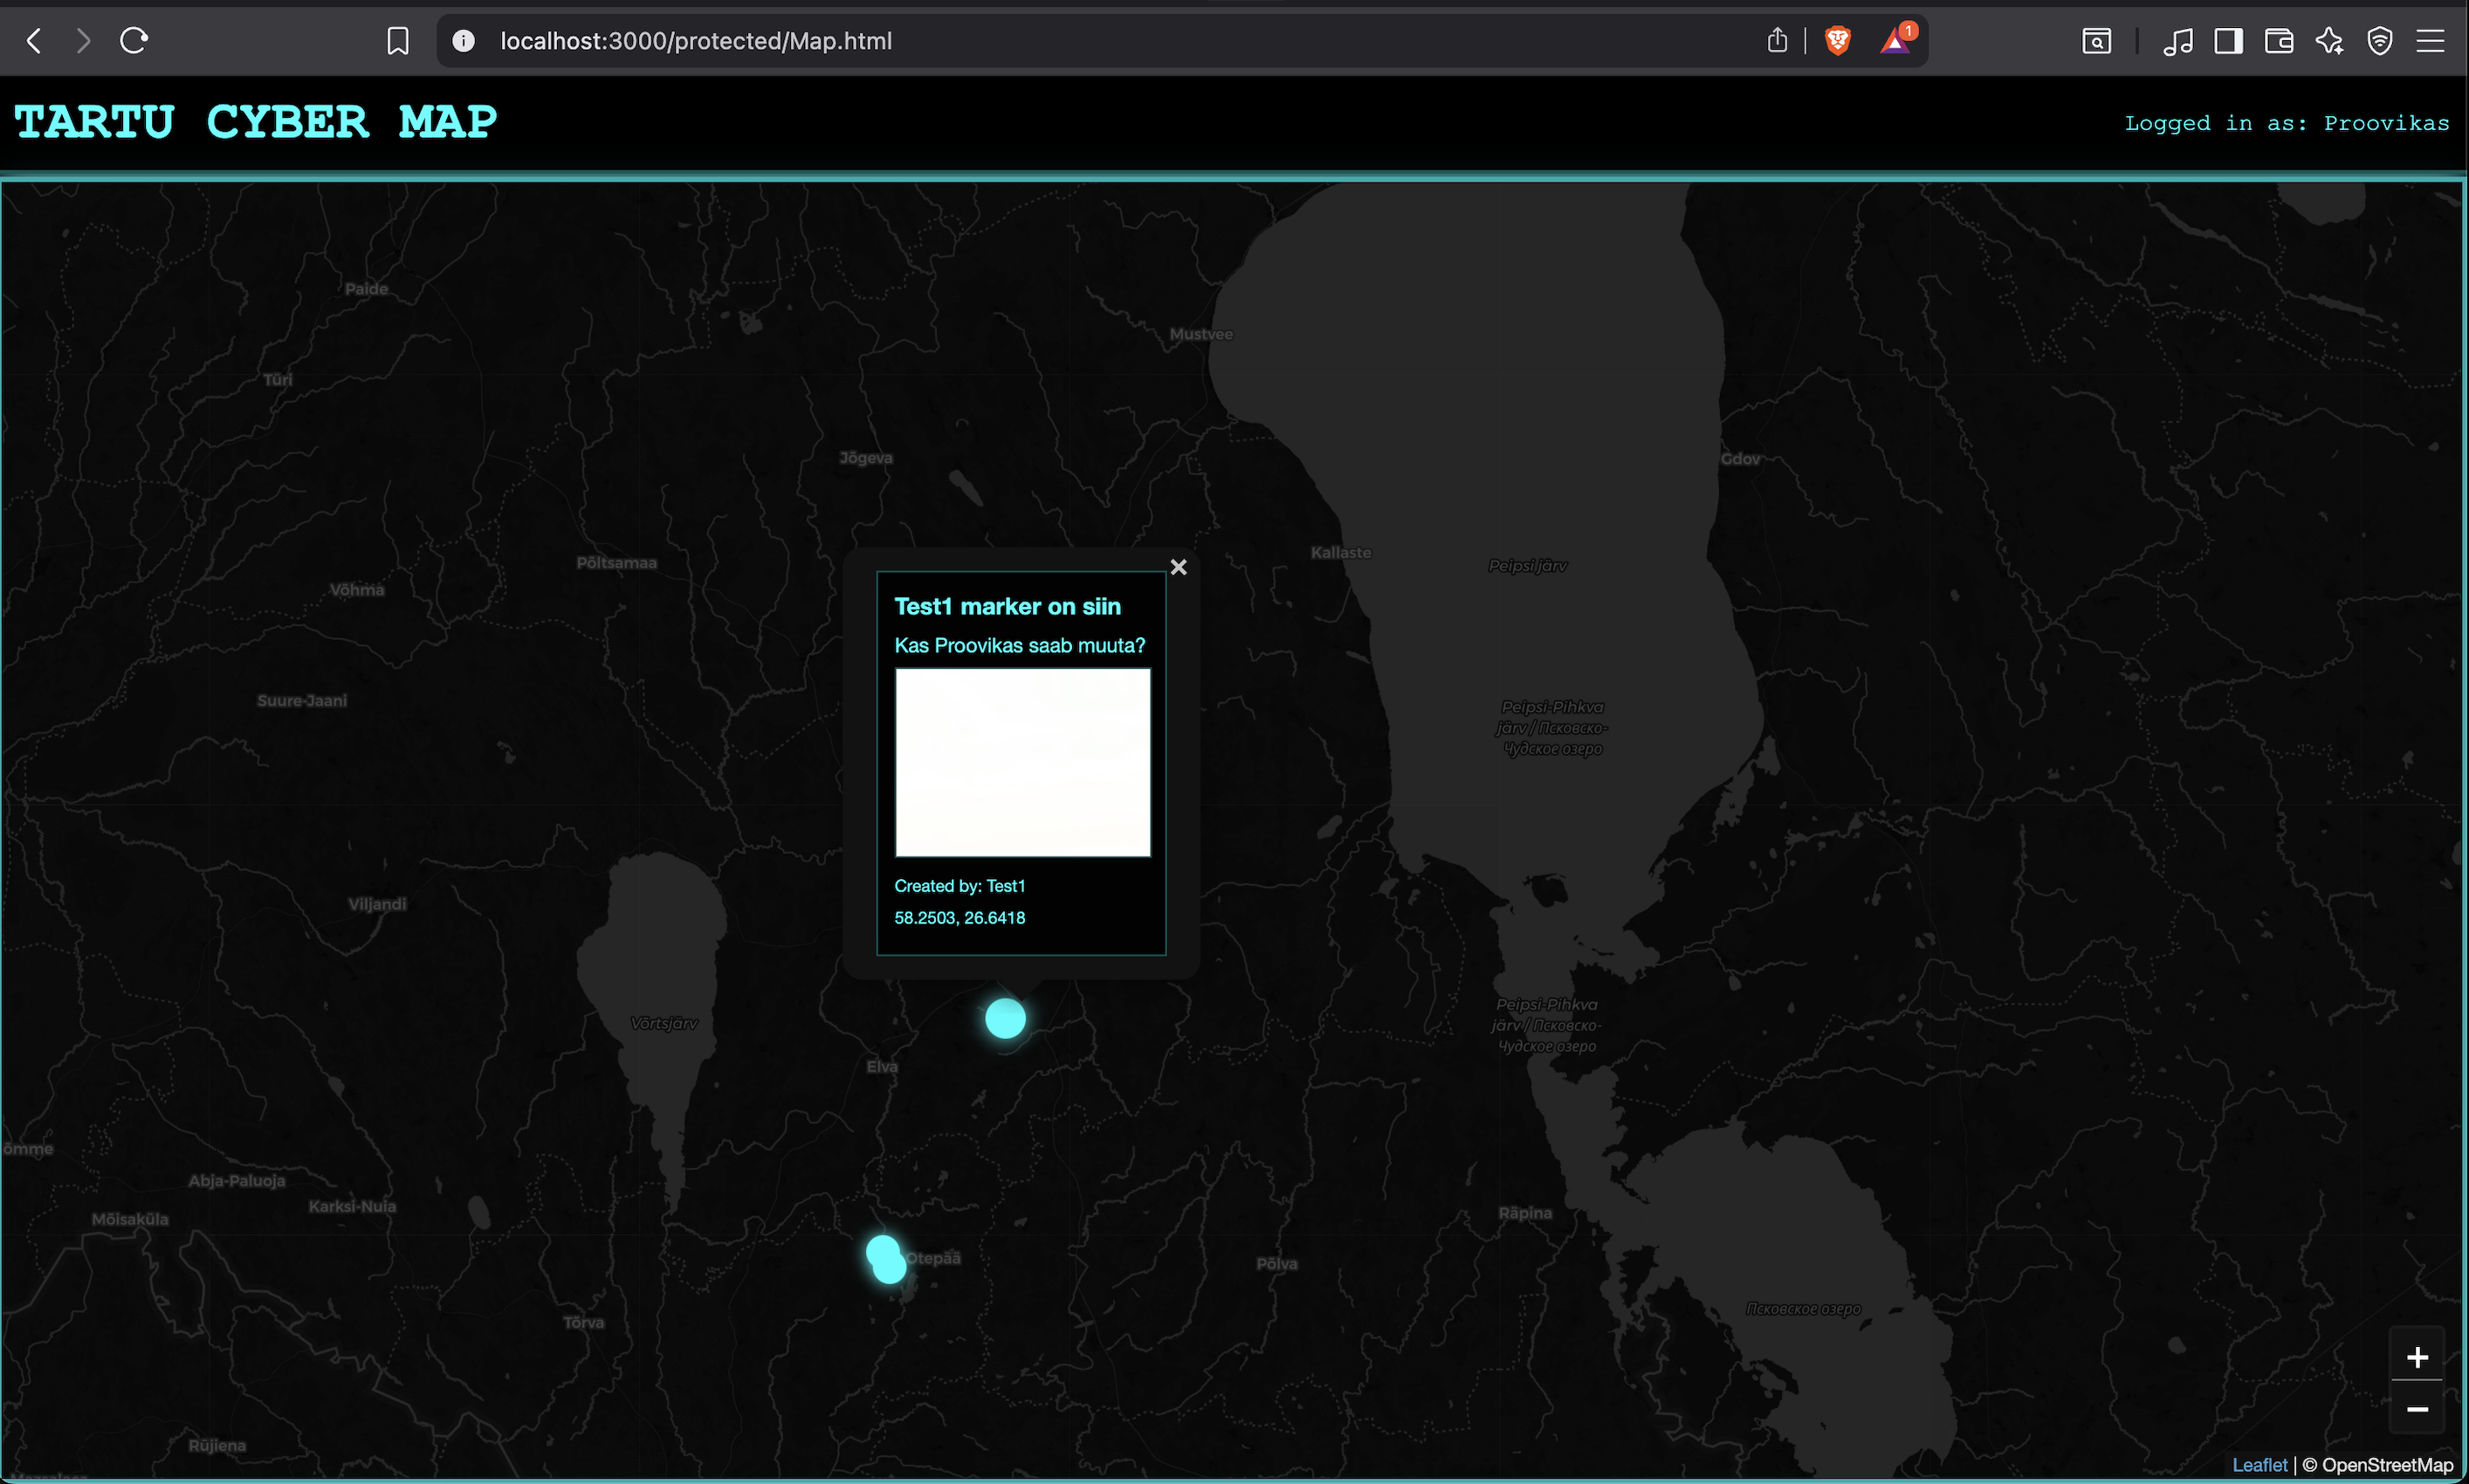Click the Rūjiena map label
The width and height of the screenshot is (2469, 1484).
(x=217, y=1445)
